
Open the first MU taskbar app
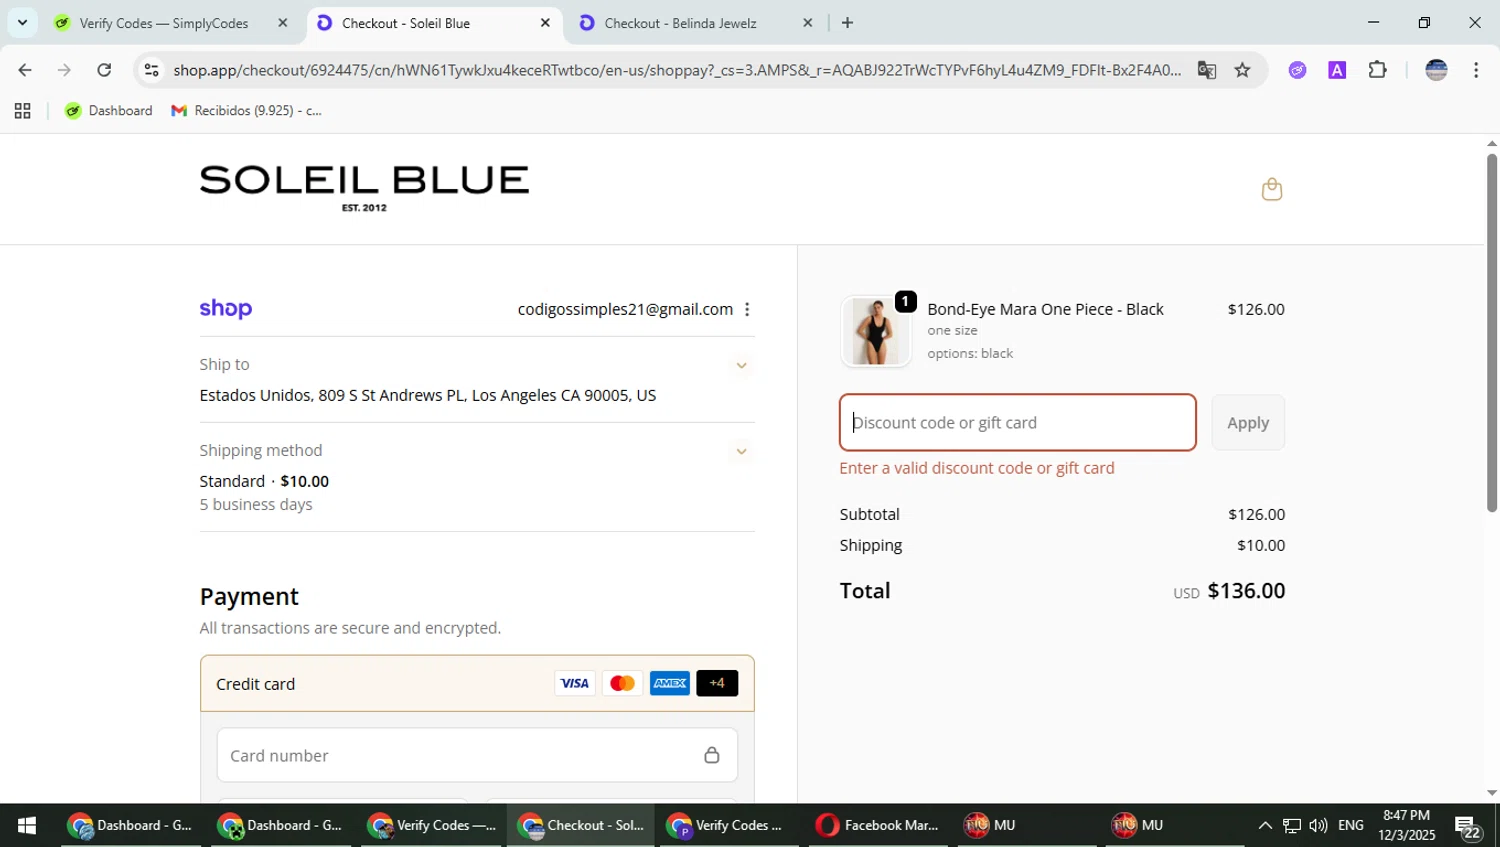[x=1028, y=825]
